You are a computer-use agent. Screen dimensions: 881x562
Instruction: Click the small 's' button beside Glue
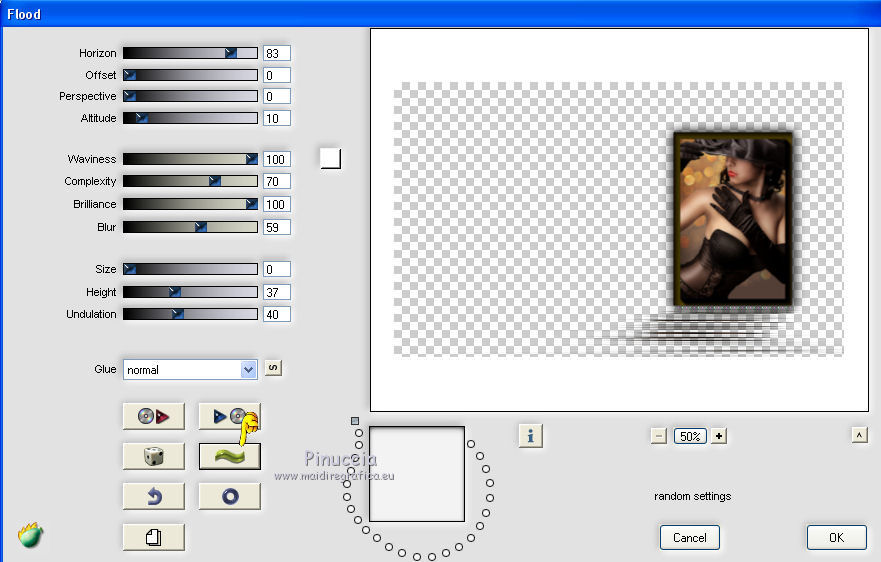[x=273, y=368]
